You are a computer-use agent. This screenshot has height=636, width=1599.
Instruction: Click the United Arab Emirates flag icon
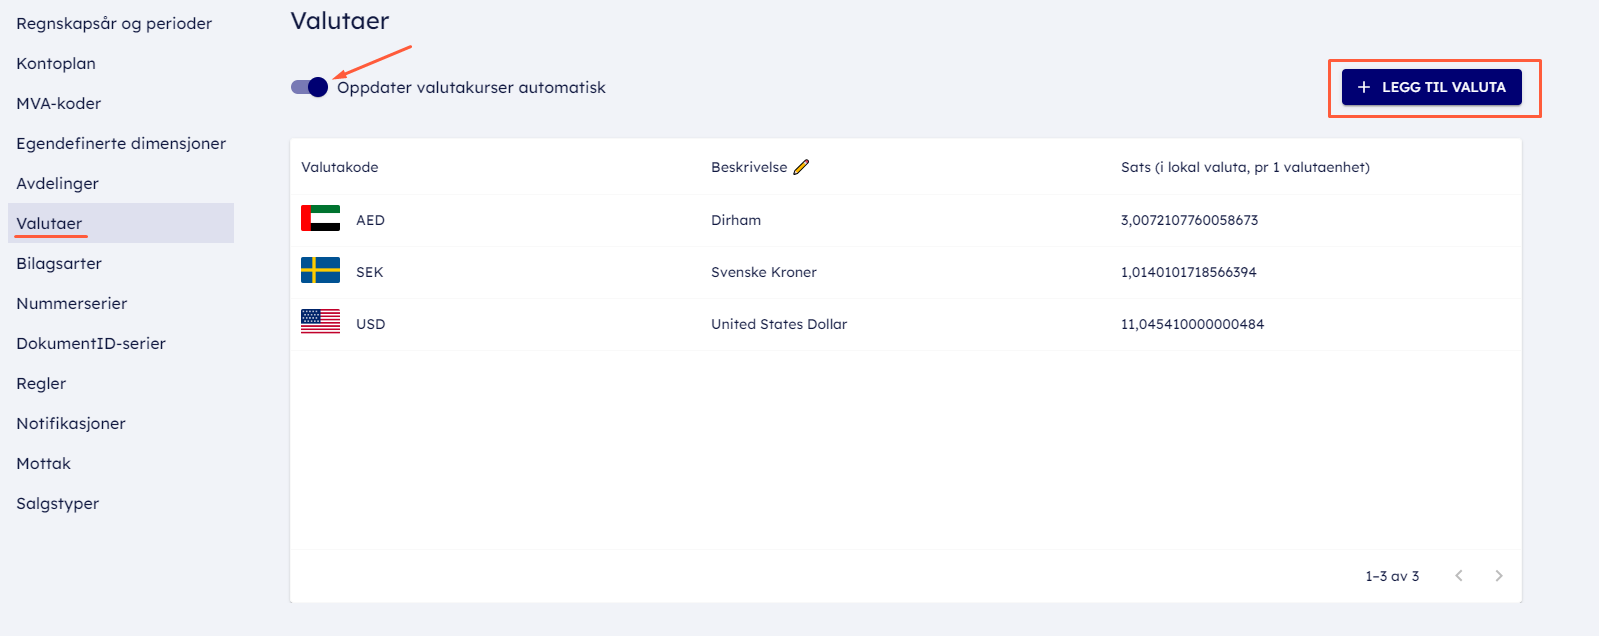[x=320, y=219]
